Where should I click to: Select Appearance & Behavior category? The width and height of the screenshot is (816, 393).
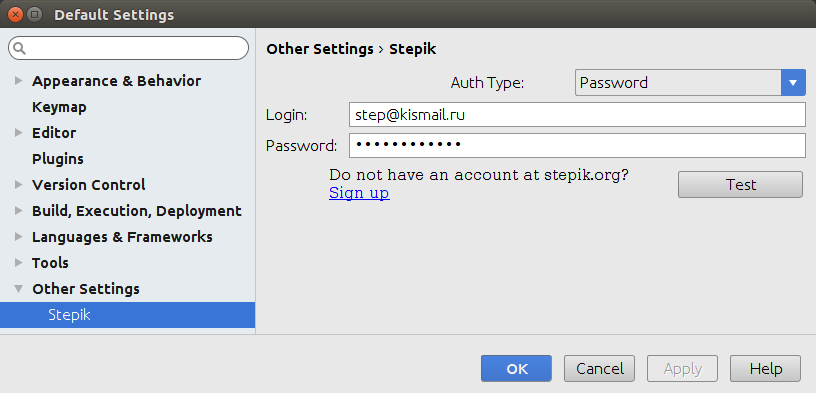pos(117,81)
